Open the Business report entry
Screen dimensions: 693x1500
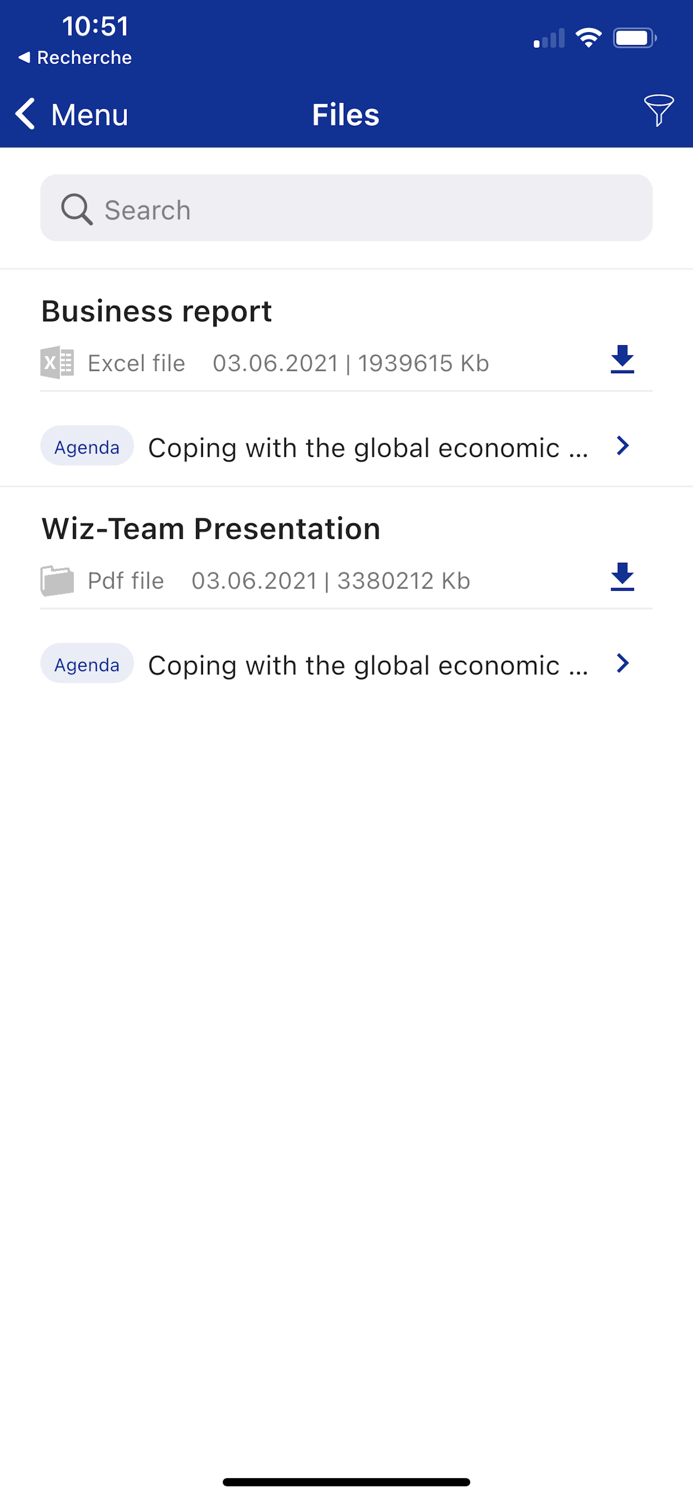tap(156, 311)
